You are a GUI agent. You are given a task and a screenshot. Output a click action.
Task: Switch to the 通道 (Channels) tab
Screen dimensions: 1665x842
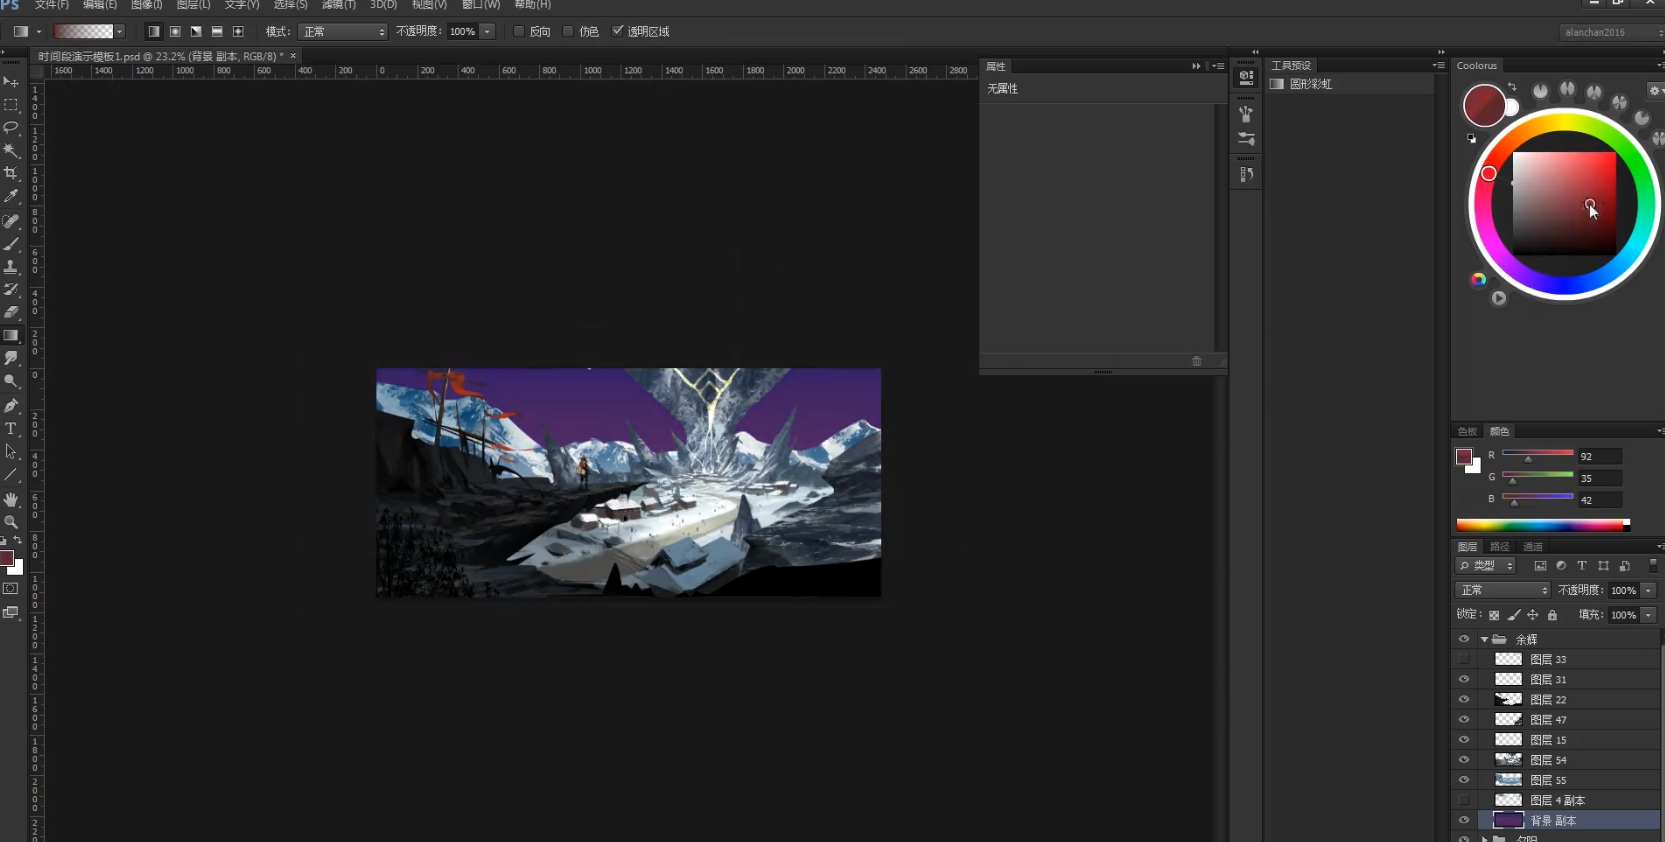point(1533,547)
